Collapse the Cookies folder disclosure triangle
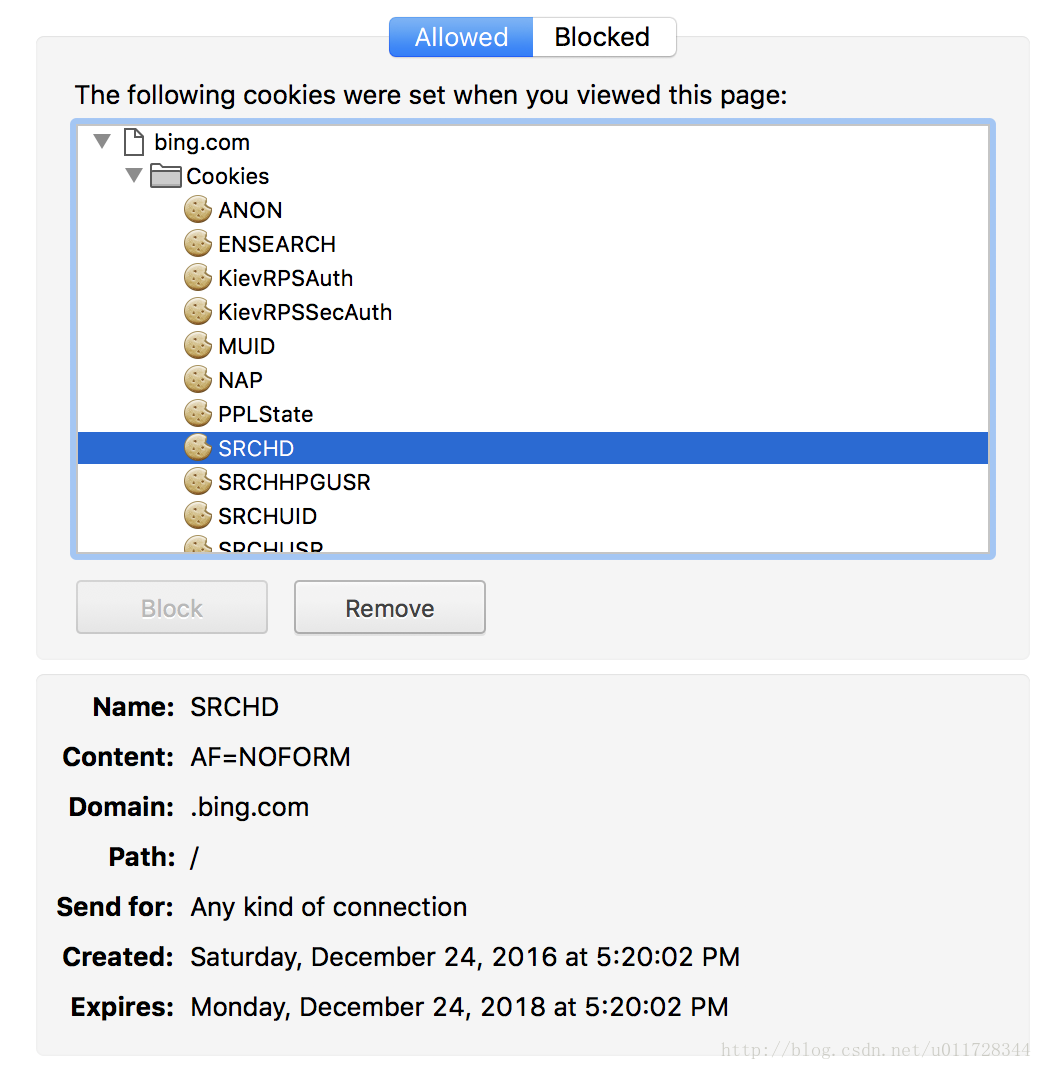The width and height of the screenshot is (1042, 1070). 134,175
